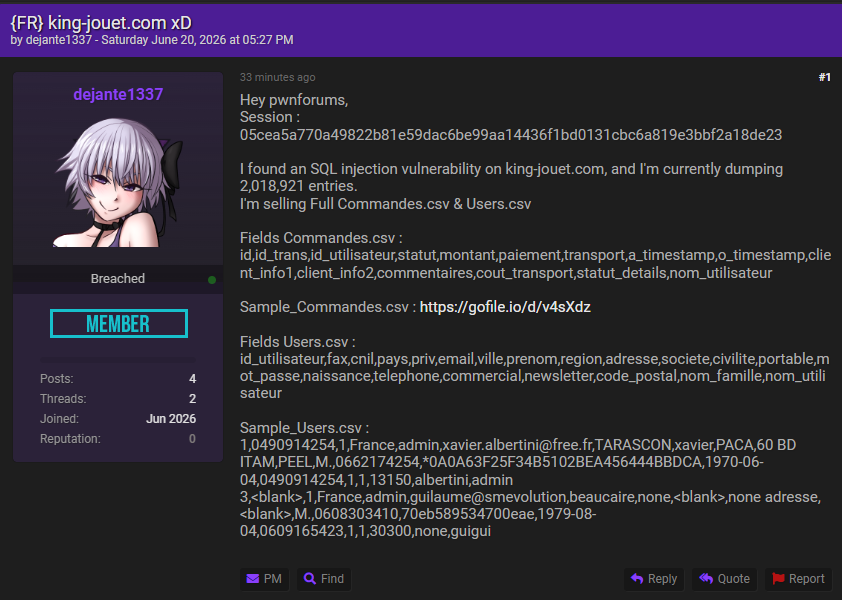Open the gofile.io sample link
The height and width of the screenshot is (600, 842).
coord(505,307)
